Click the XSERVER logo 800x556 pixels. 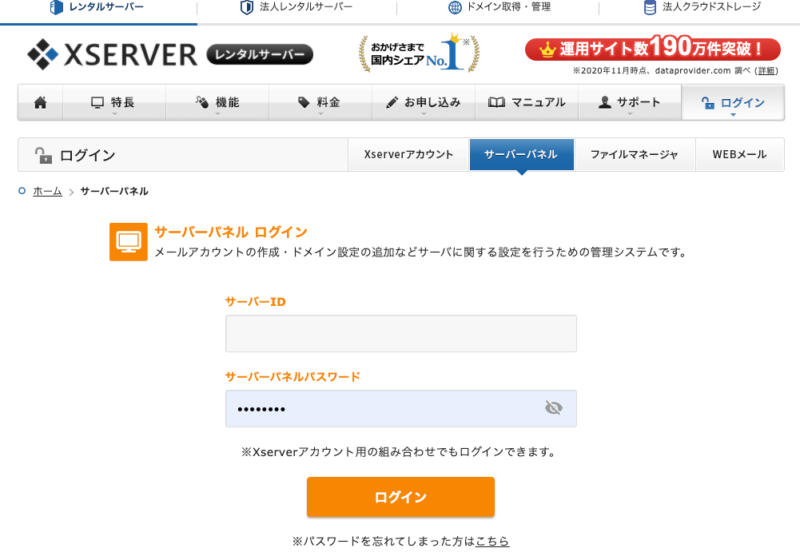[x=112, y=55]
